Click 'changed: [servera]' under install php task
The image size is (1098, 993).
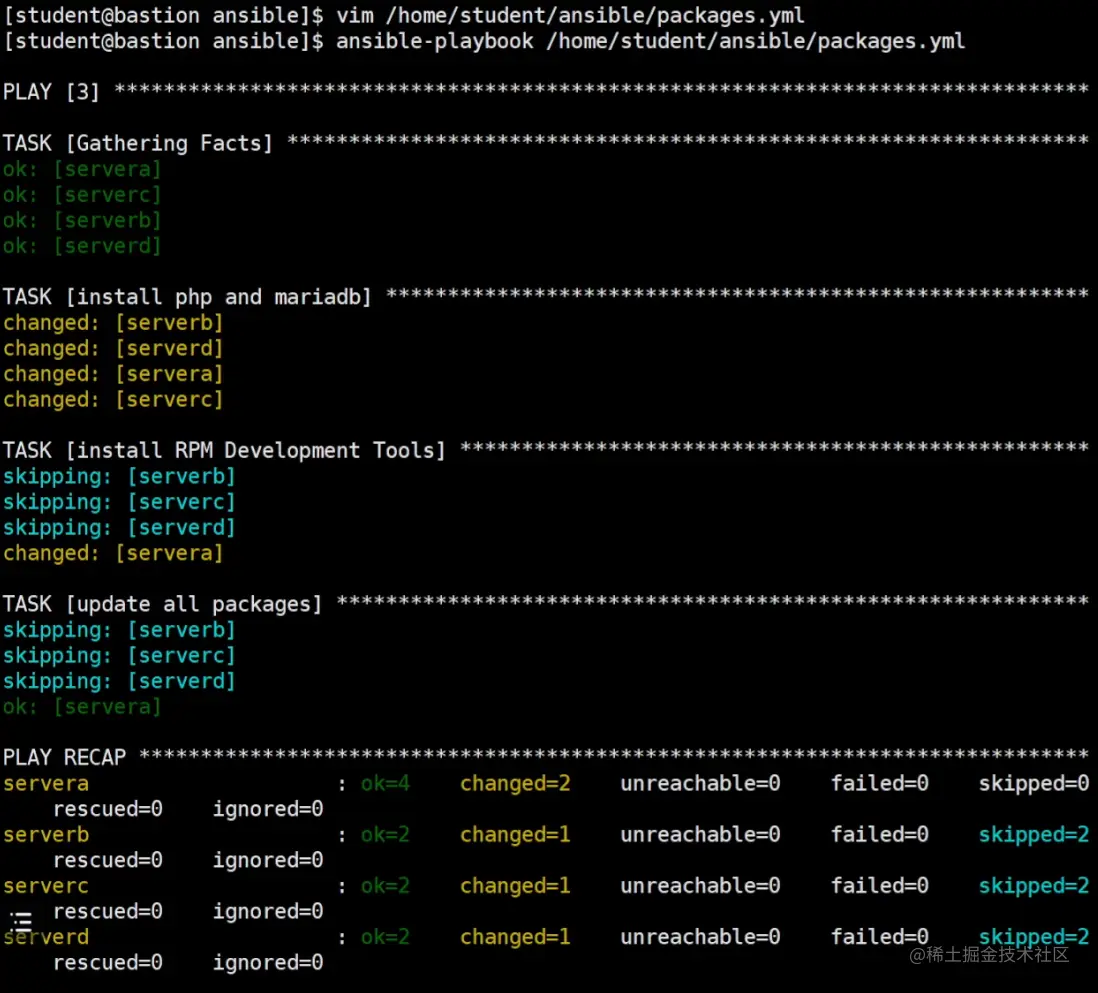click(x=113, y=374)
